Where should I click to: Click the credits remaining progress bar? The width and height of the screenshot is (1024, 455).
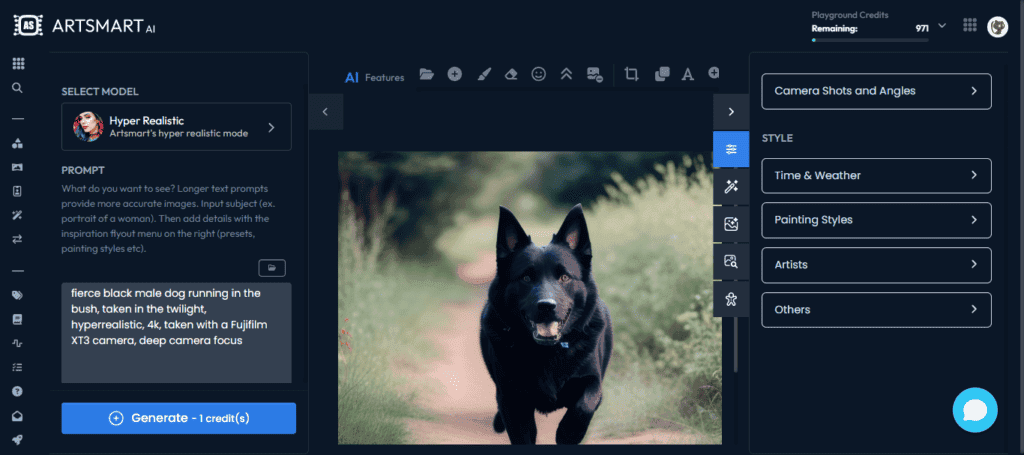870,40
